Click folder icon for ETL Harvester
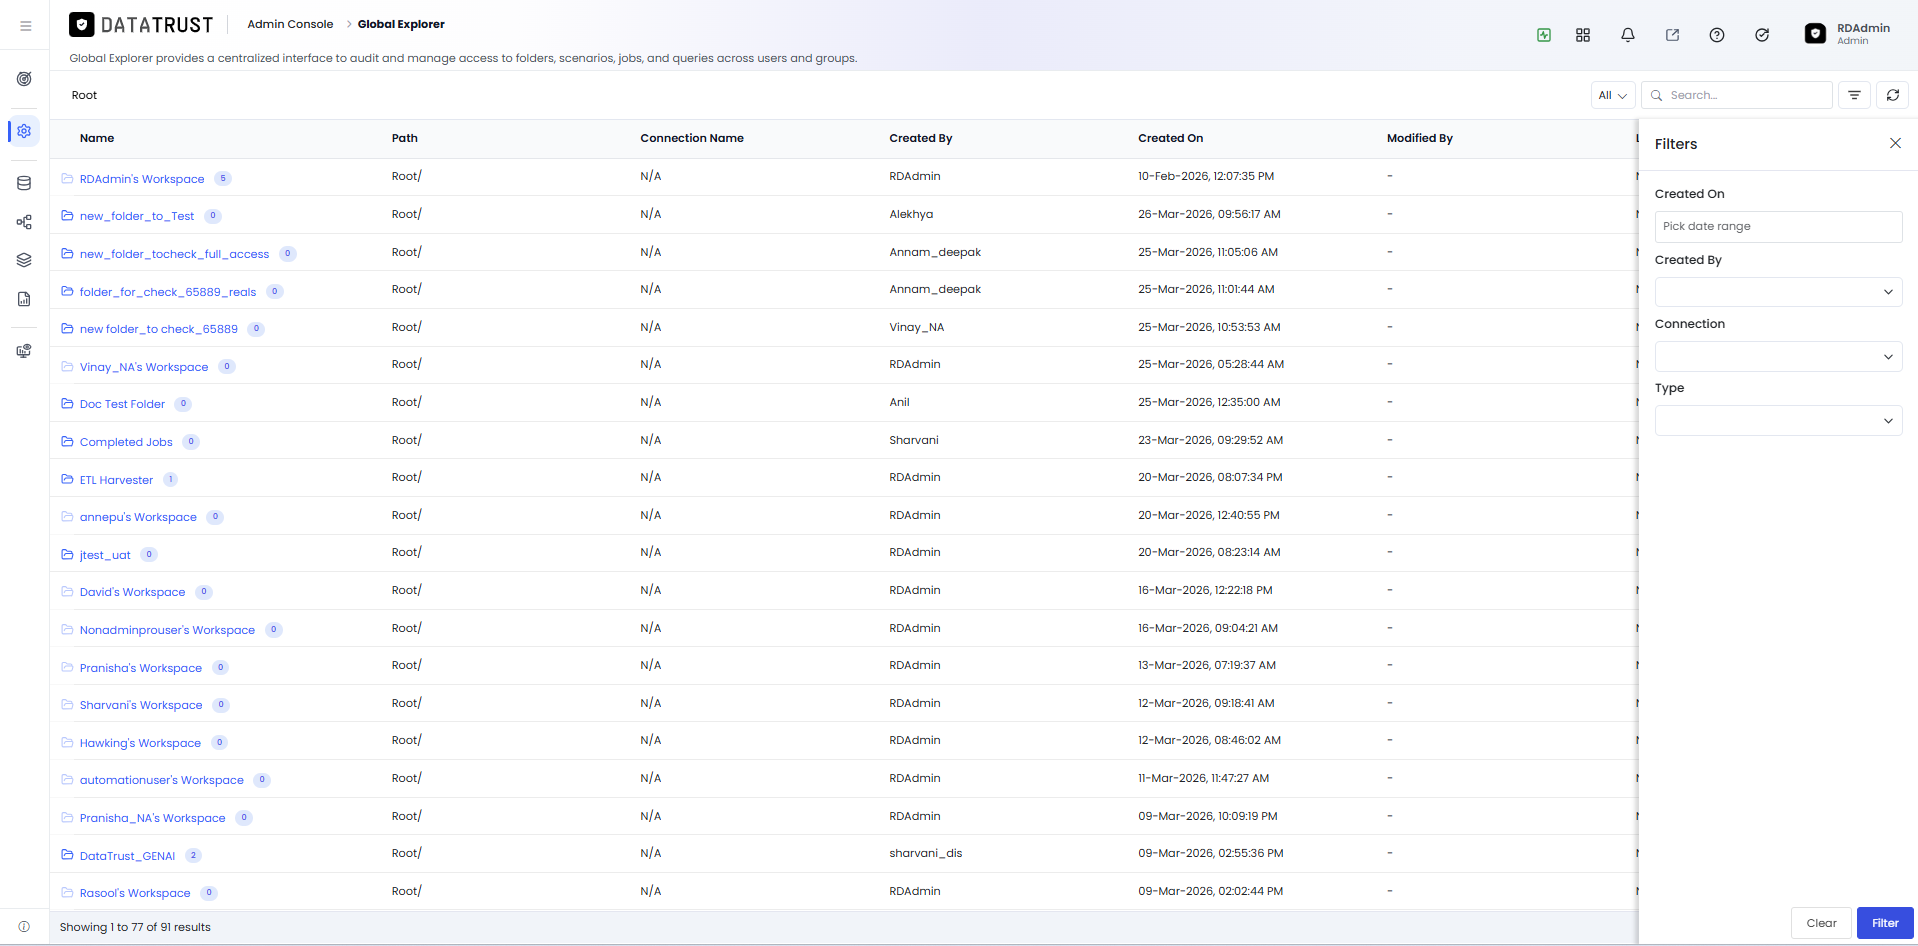 (67, 480)
